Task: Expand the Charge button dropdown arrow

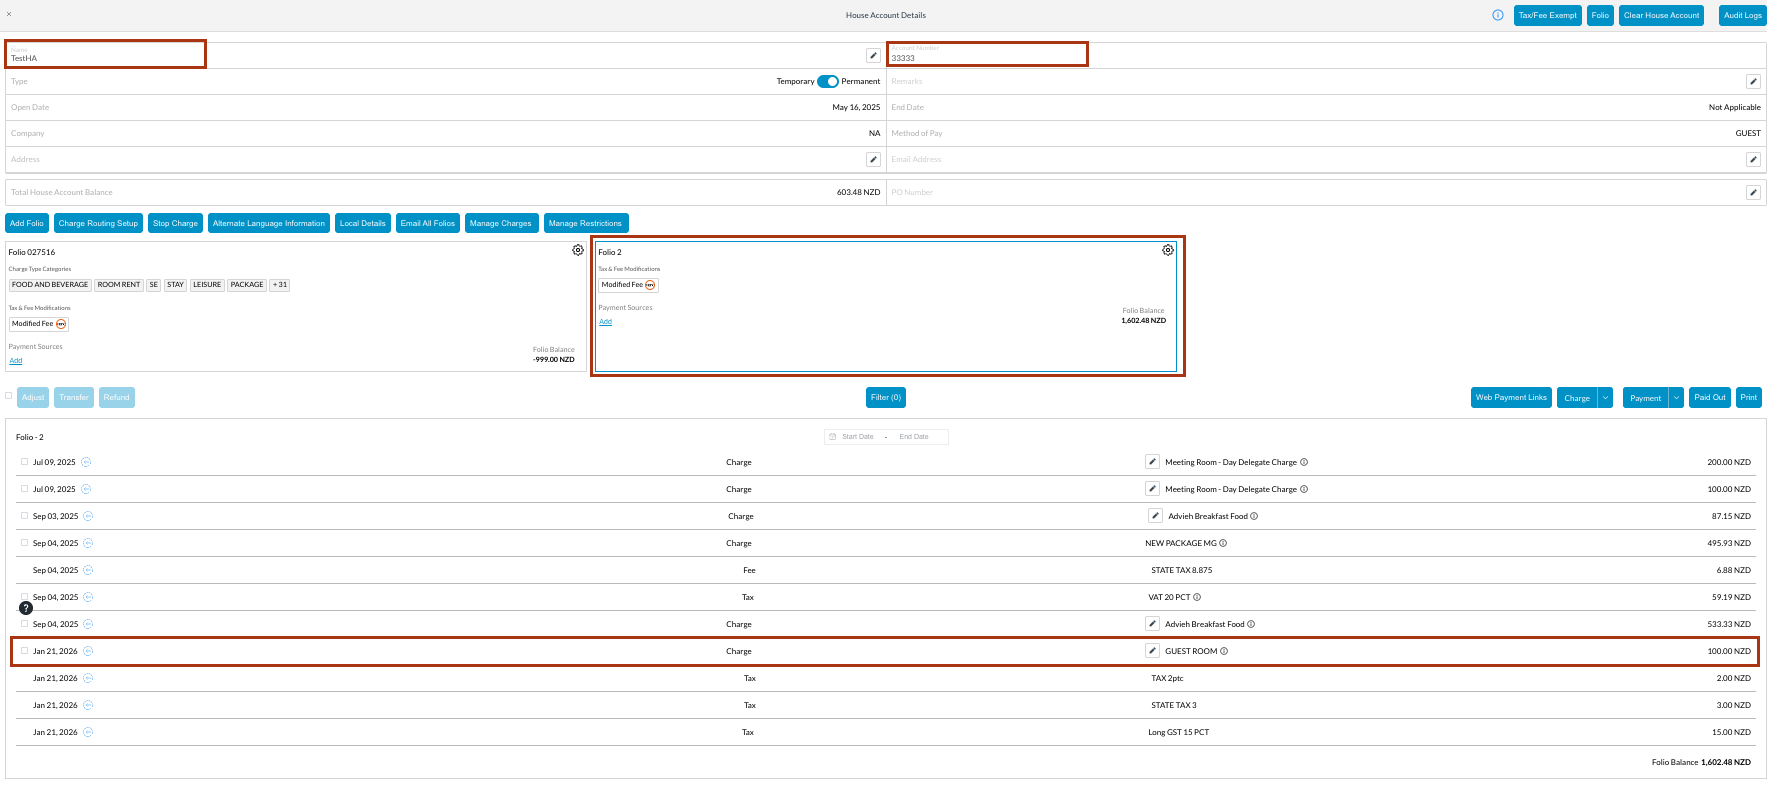Action: pyautogui.click(x=1605, y=398)
